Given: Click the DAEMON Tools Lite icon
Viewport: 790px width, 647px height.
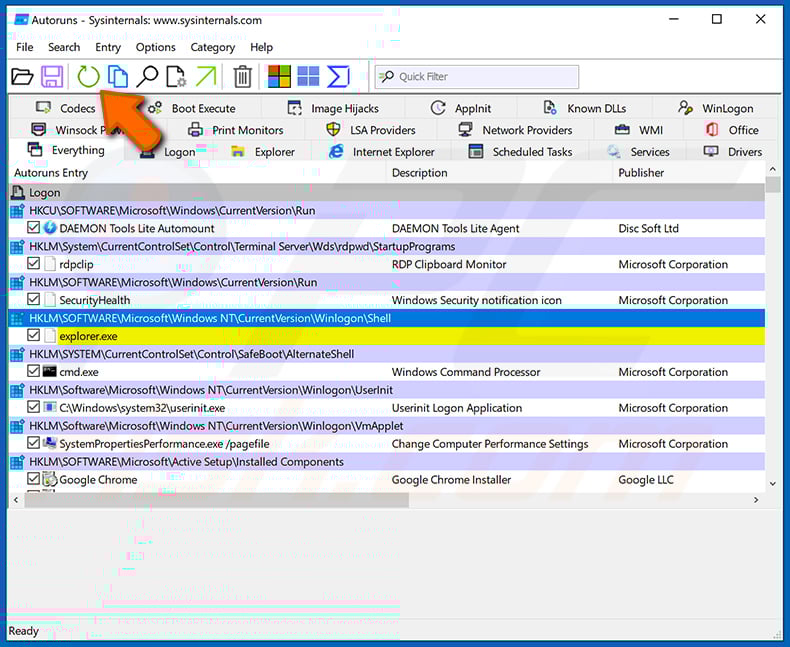Looking at the screenshot, I should [50, 228].
